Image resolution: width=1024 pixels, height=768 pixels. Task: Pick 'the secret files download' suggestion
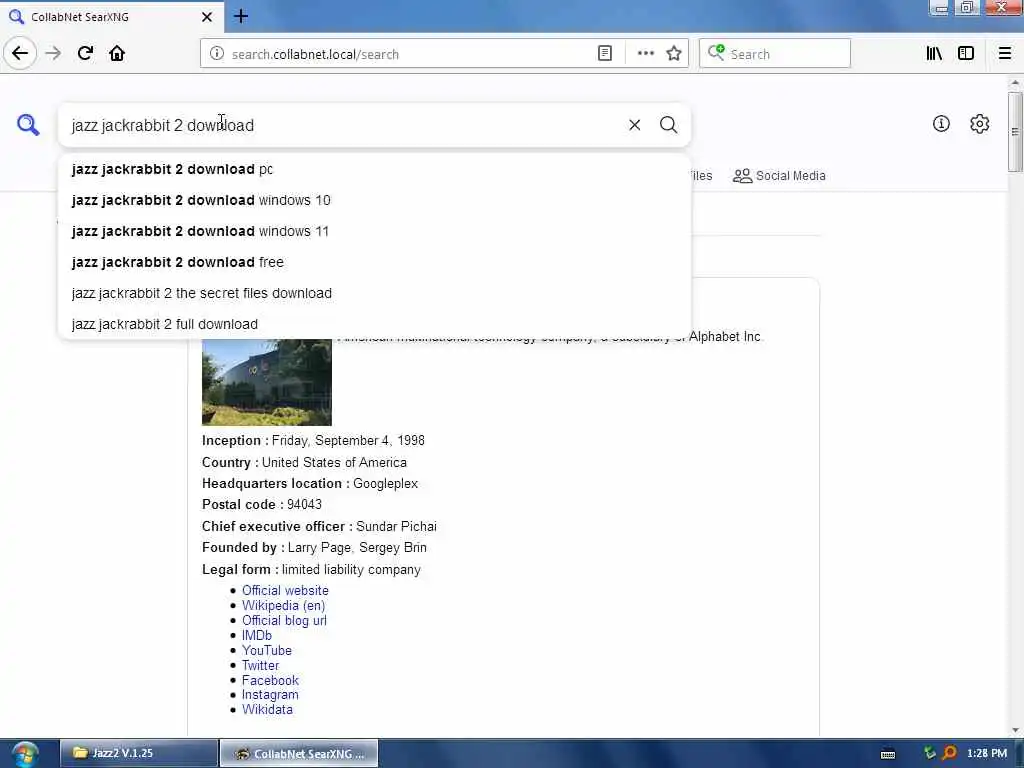point(374,293)
